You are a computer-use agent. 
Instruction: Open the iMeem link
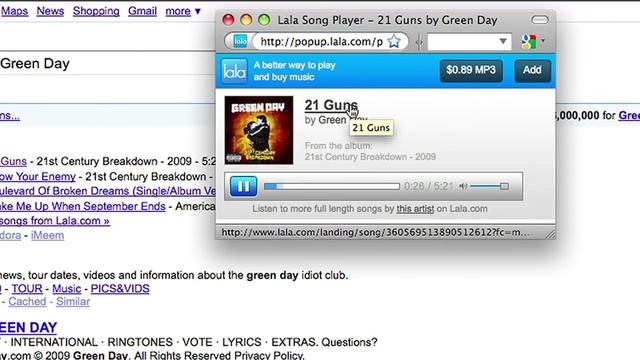47,236
